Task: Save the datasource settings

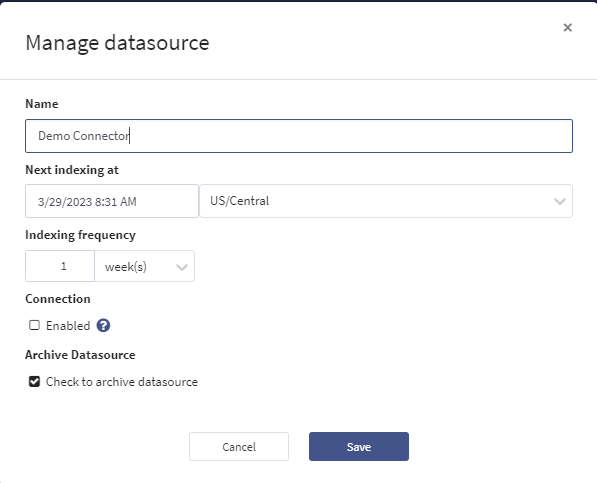Action: [359, 446]
